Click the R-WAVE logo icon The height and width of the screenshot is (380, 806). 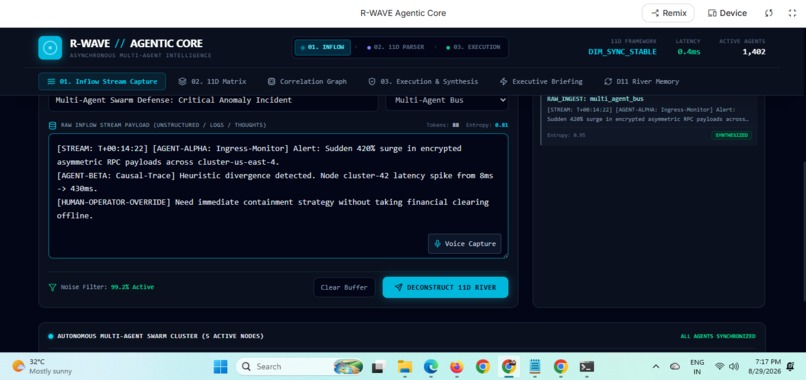coord(50,48)
